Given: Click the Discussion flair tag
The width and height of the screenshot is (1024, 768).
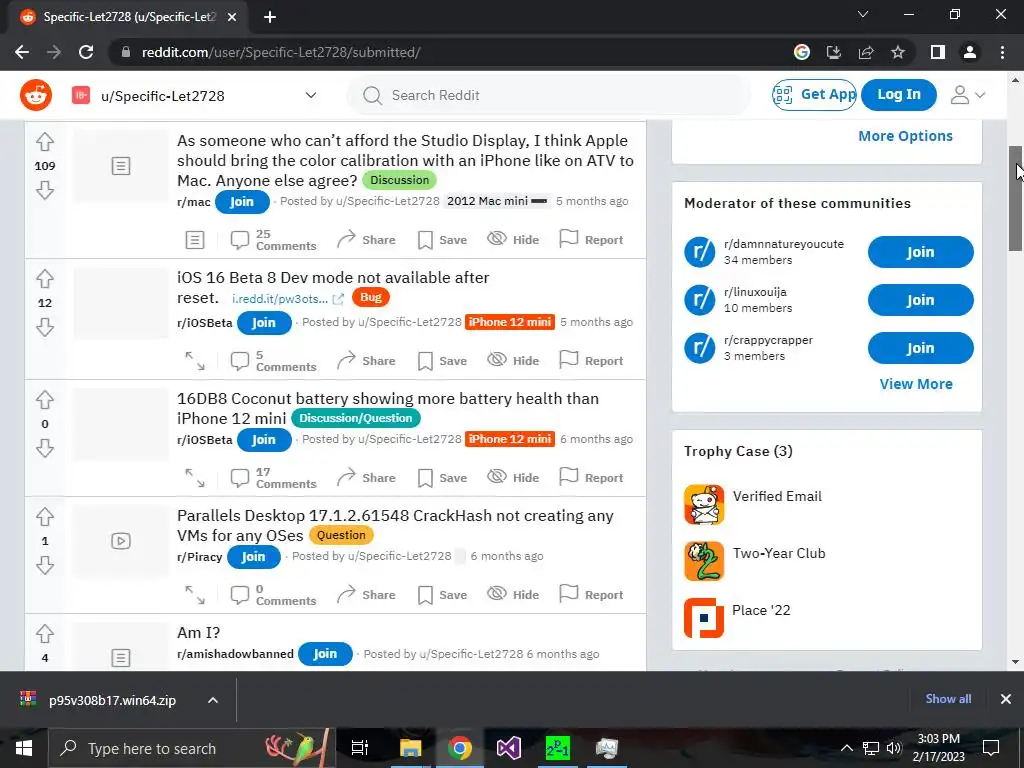Looking at the screenshot, I should pyautogui.click(x=400, y=180).
